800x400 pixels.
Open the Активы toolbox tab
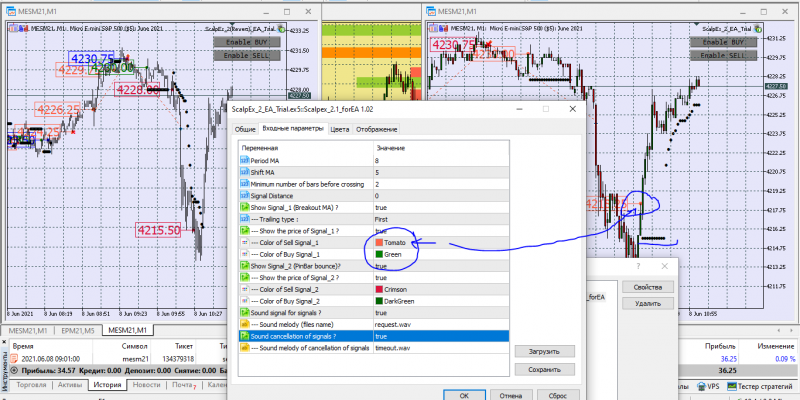point(70,385)
